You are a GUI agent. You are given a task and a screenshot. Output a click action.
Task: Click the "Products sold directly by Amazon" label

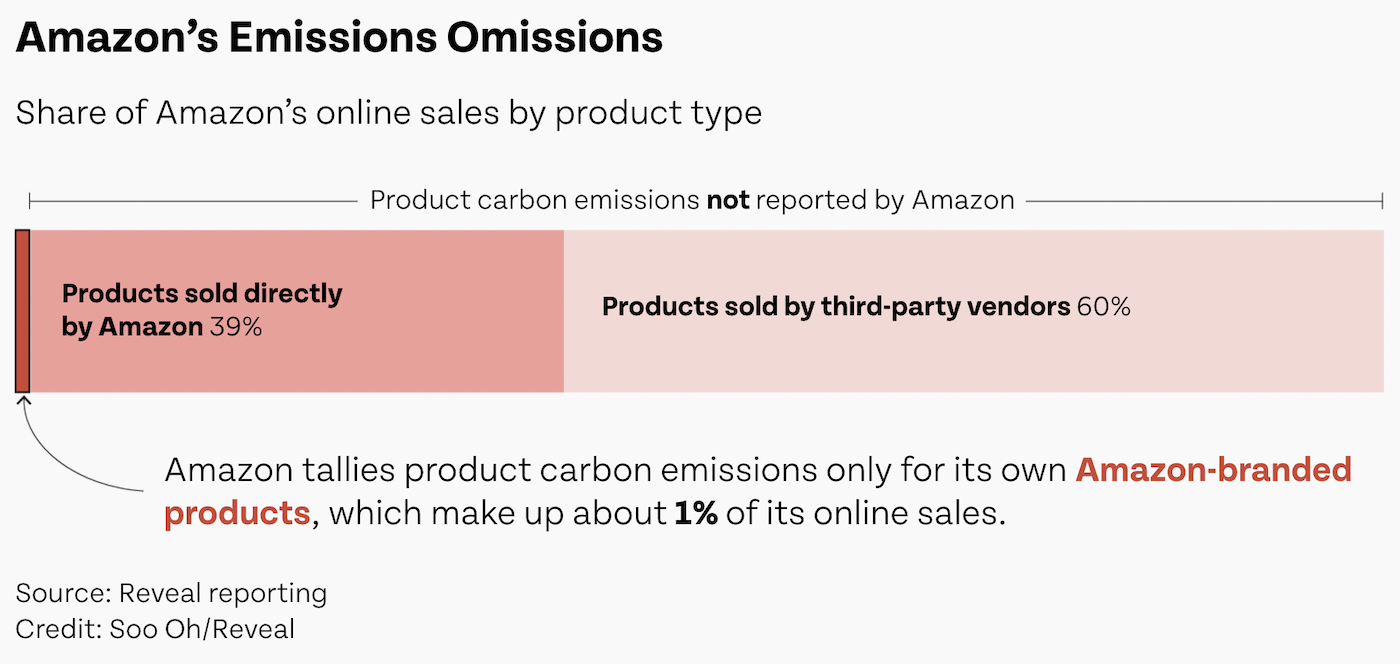pyautogui.click(x=202, y=295)
